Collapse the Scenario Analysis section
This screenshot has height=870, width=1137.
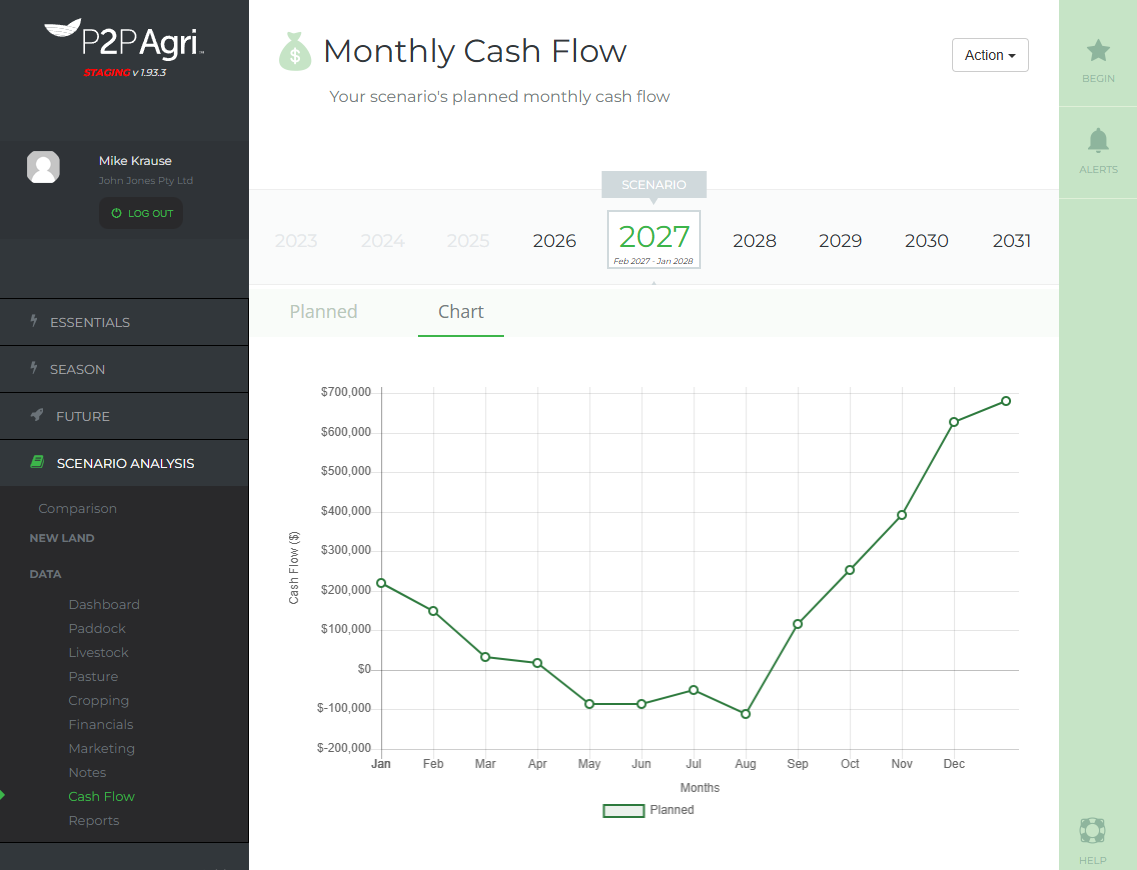coord(124,463)
